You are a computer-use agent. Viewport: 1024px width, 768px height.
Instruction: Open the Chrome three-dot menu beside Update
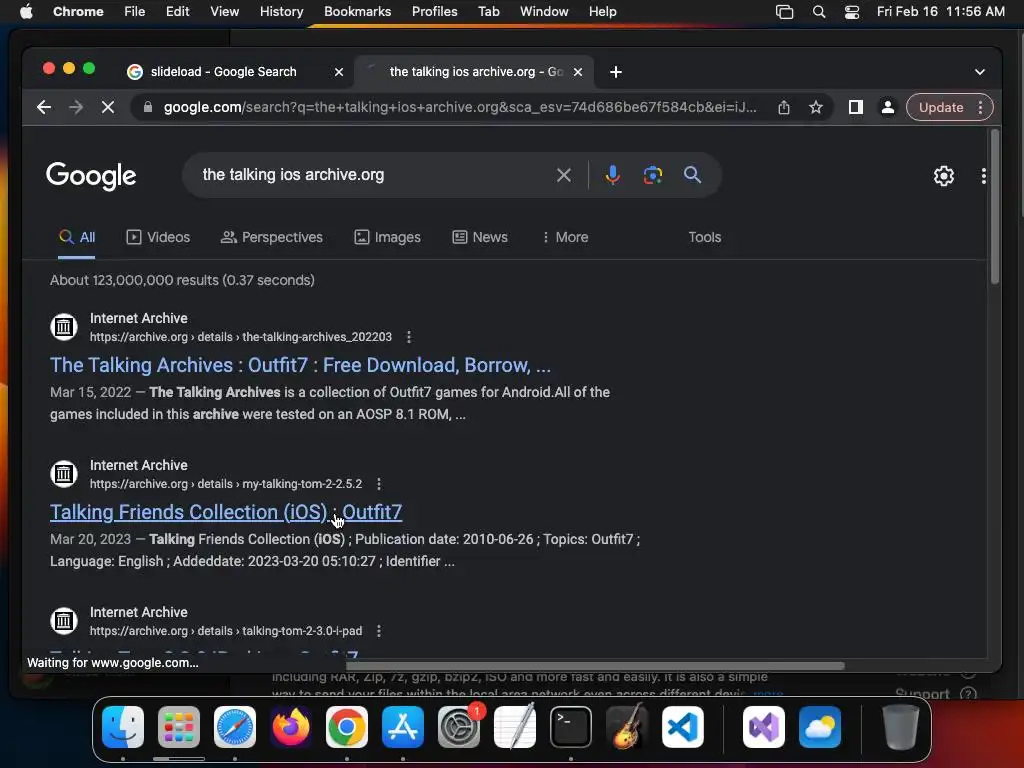(980, 107)
